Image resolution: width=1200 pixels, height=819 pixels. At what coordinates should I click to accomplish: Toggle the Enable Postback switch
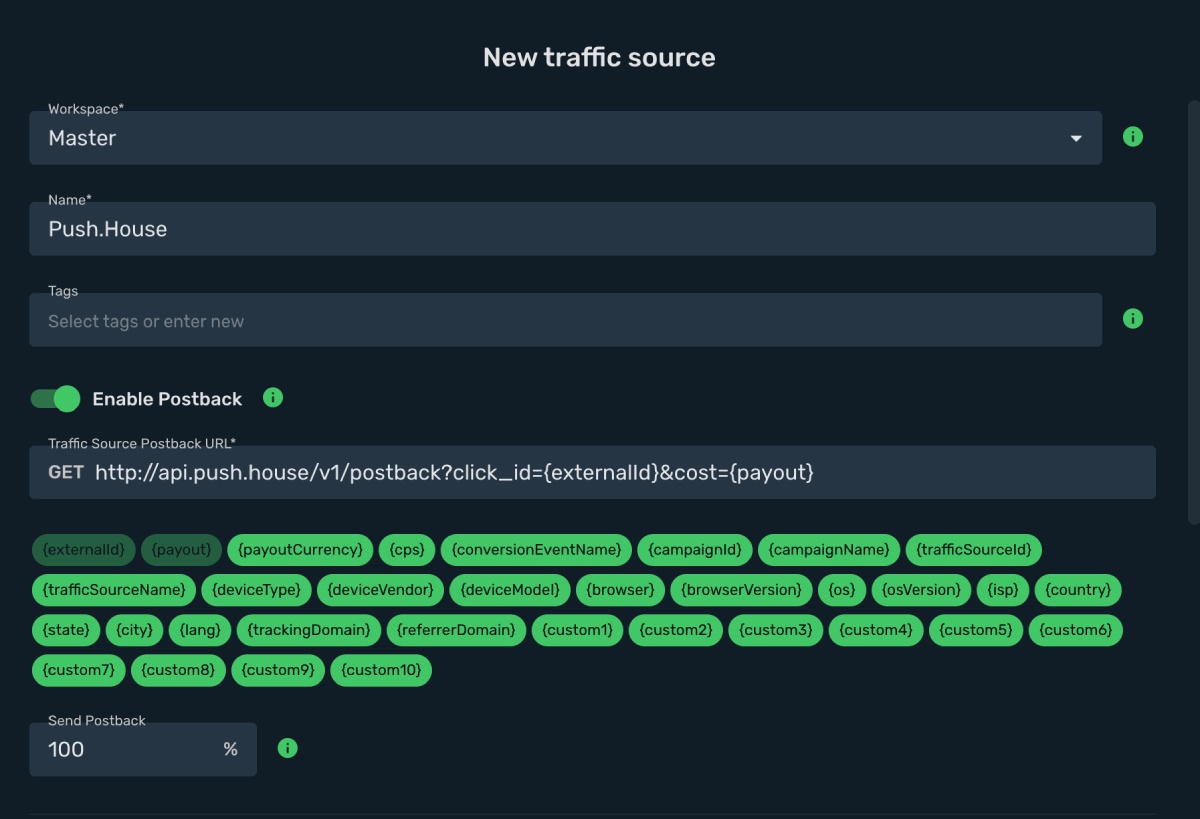[x=55, y=399]
